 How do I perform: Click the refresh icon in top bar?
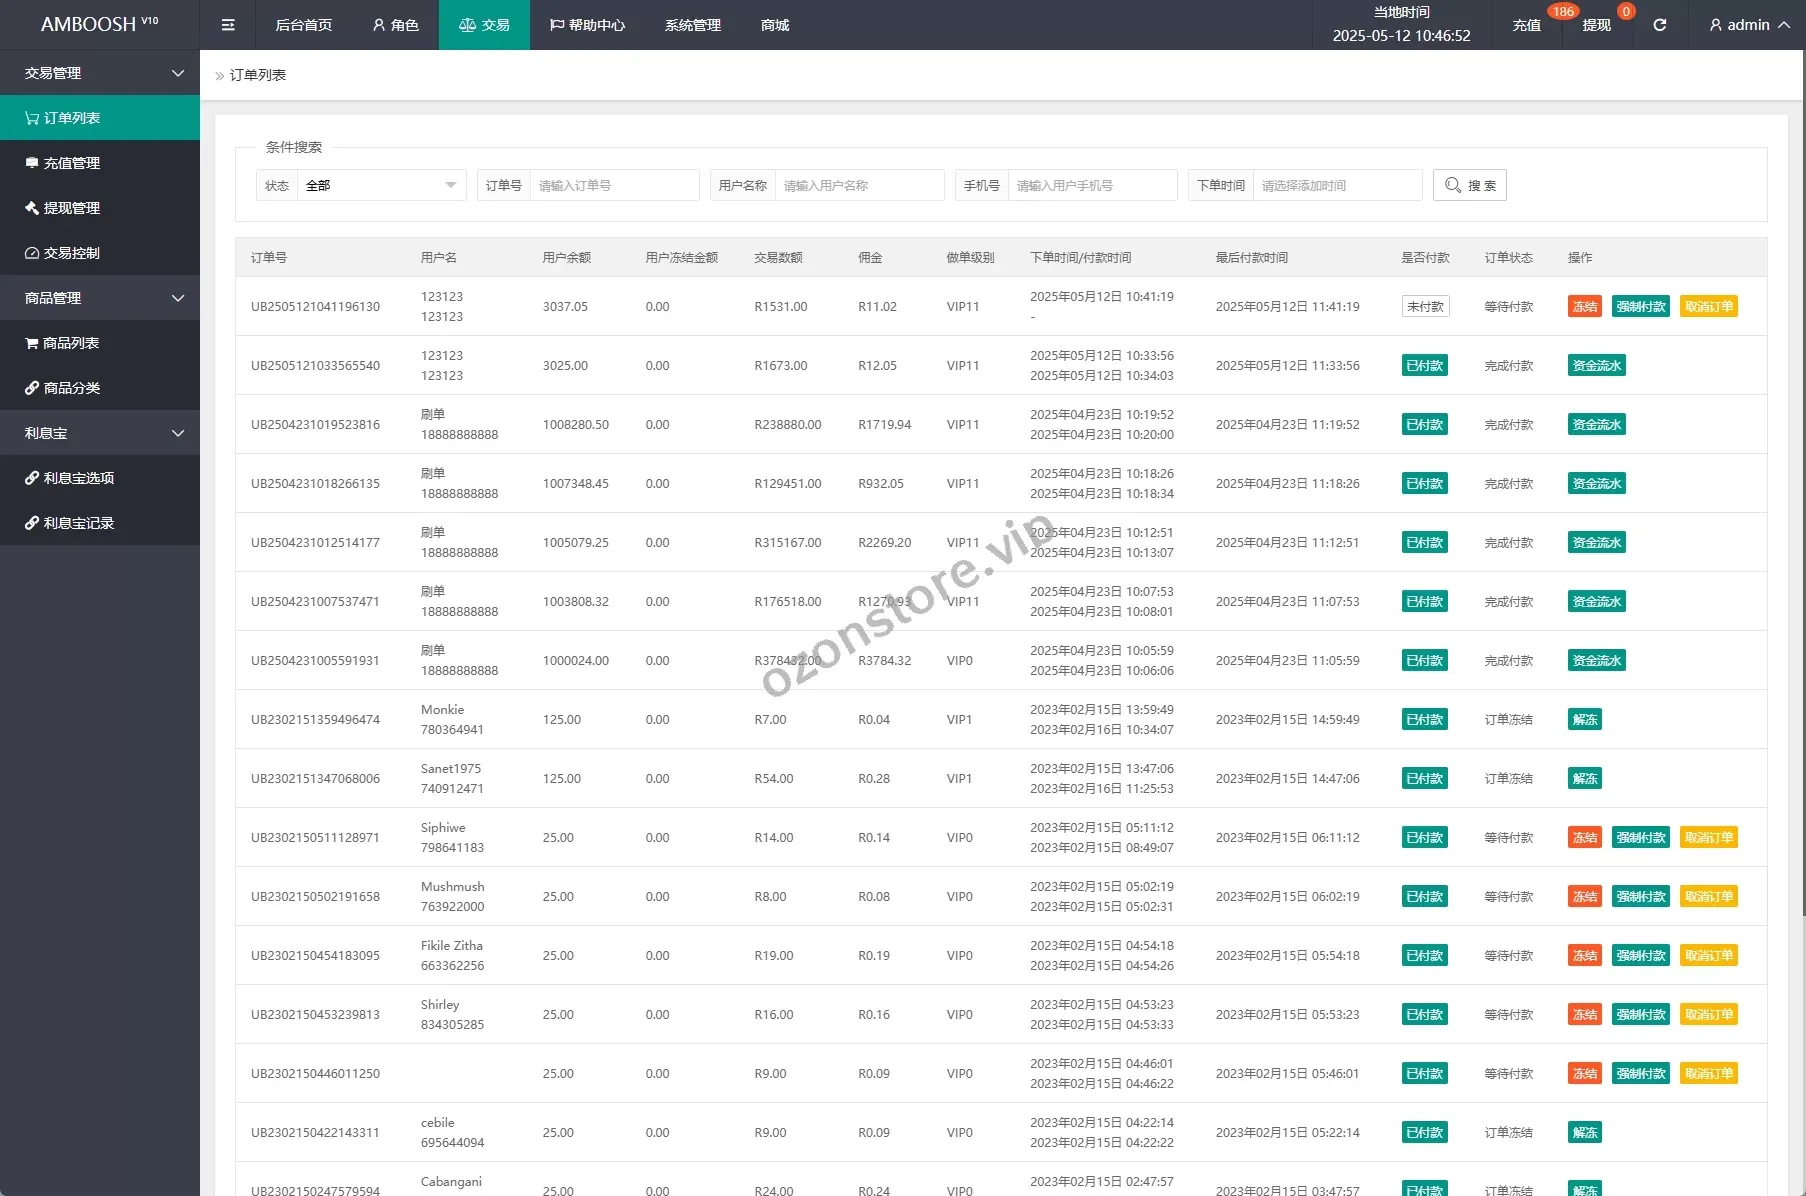(1659, 25)
